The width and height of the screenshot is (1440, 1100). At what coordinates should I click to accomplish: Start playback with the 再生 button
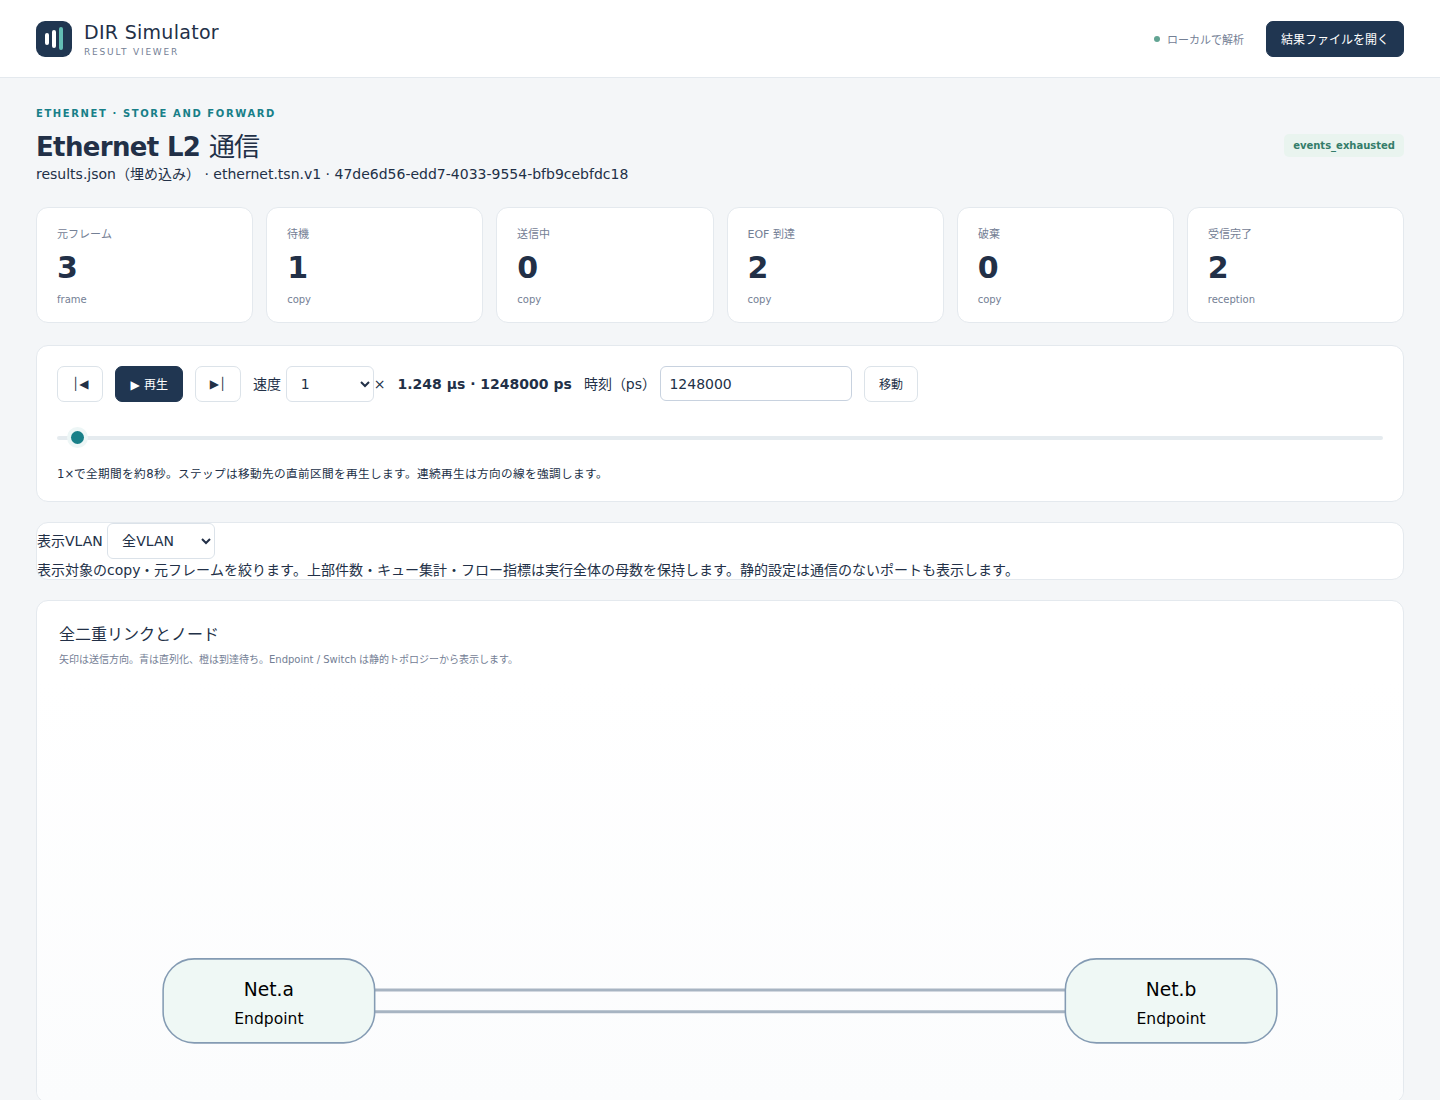click(149, 384)
